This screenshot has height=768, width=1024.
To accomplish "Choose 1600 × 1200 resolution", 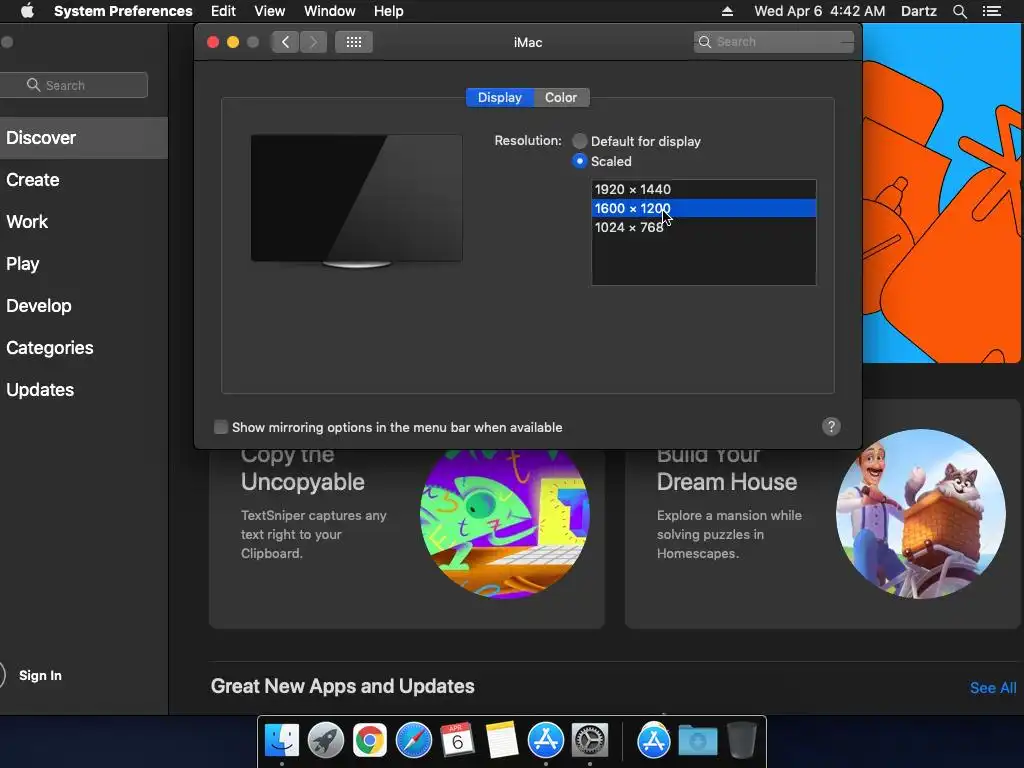I will pos(703,208).
